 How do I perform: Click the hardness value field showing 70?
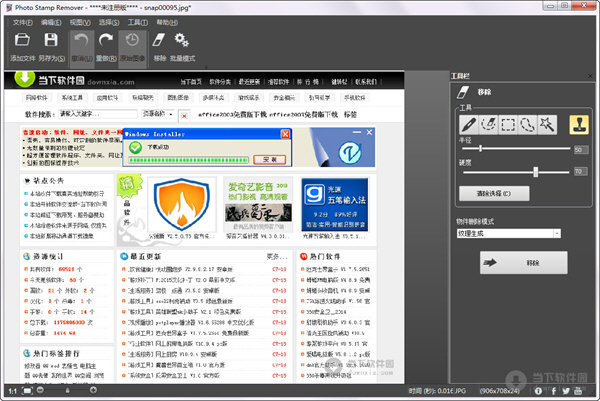point(580,171)
